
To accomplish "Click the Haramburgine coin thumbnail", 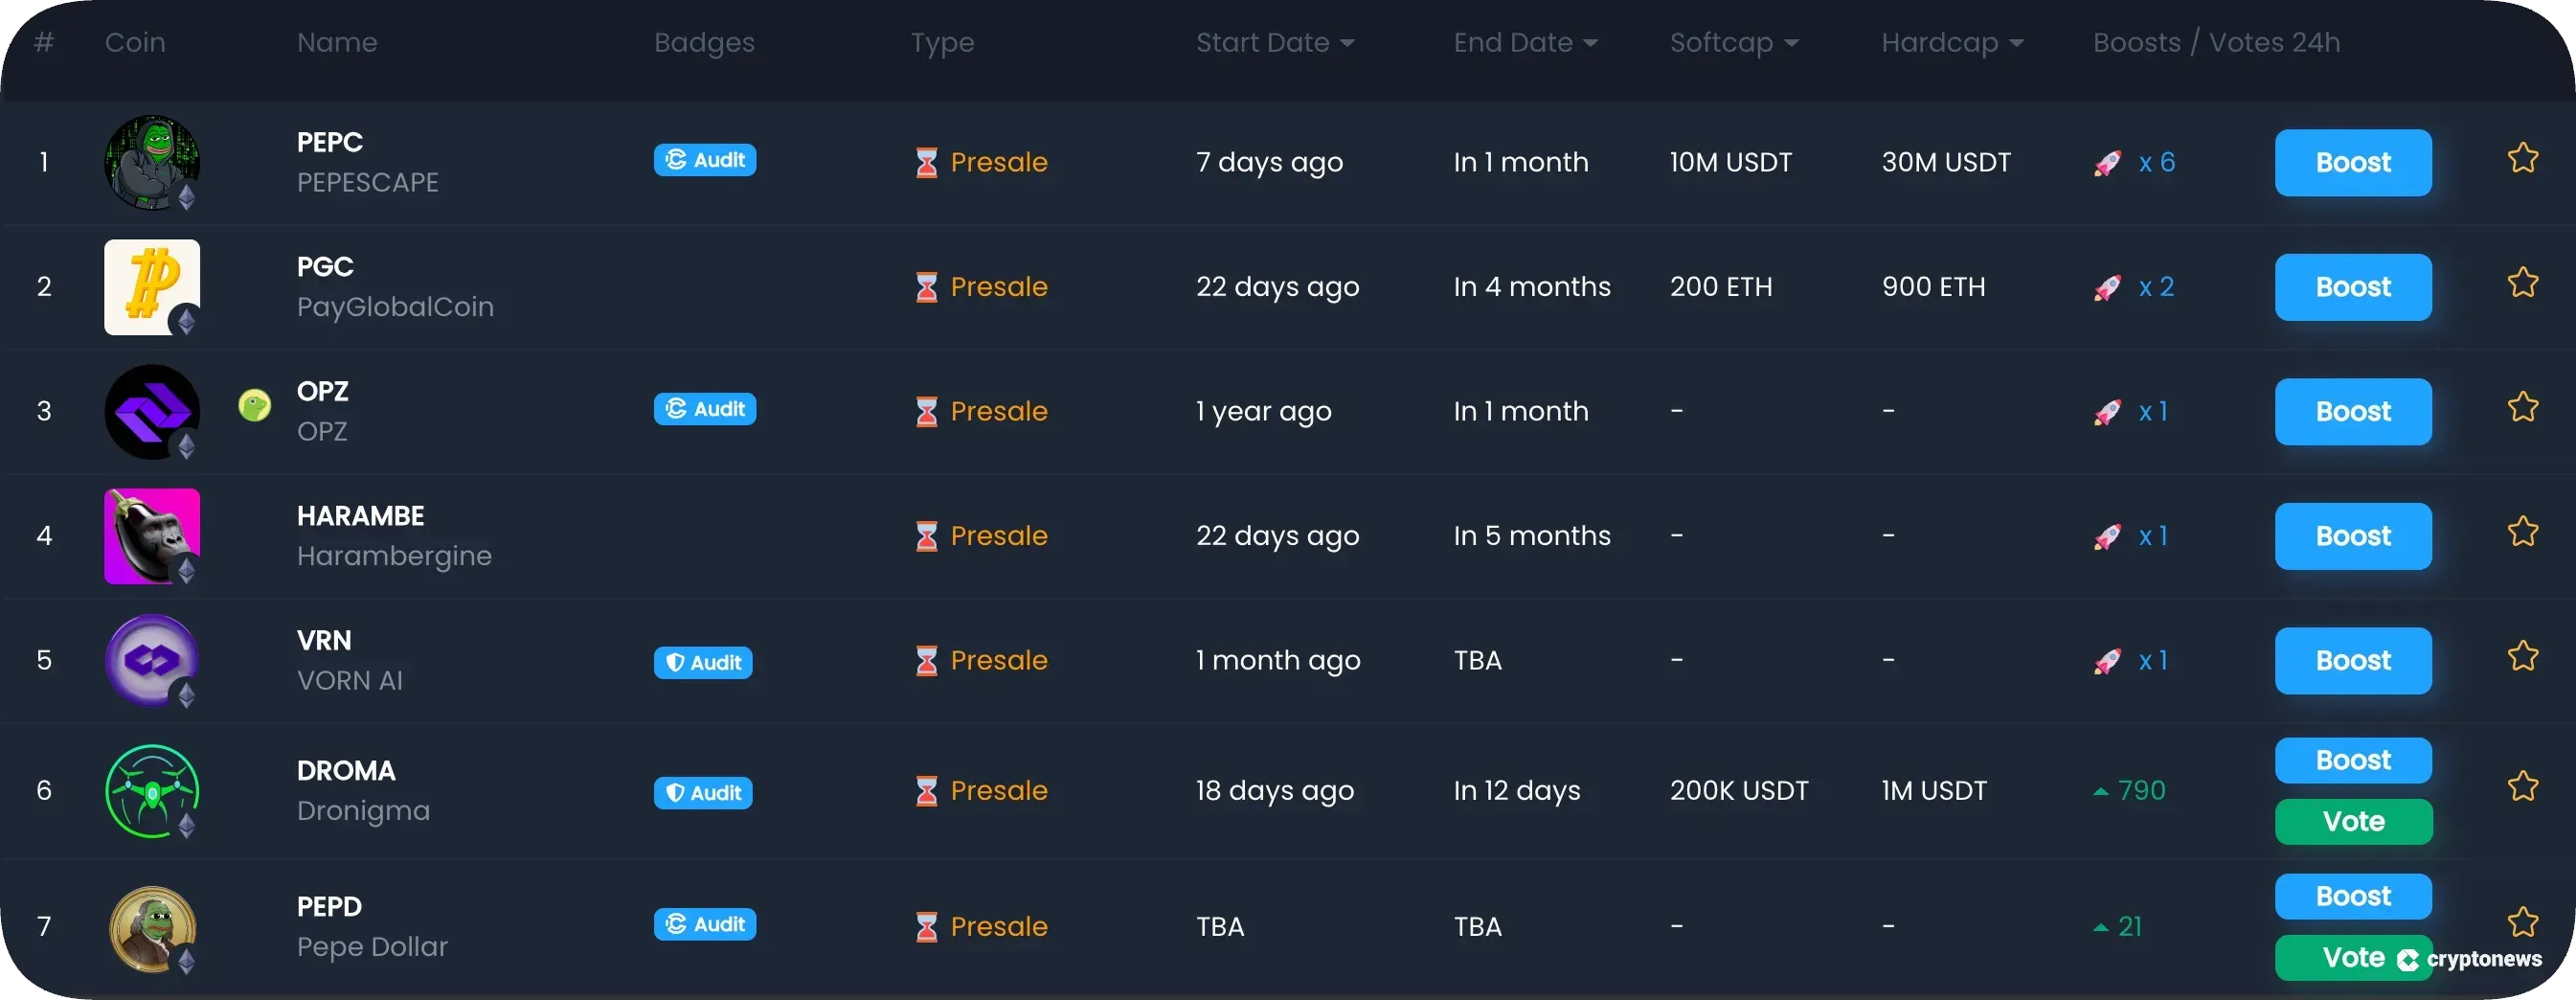I will coord(151,536).
